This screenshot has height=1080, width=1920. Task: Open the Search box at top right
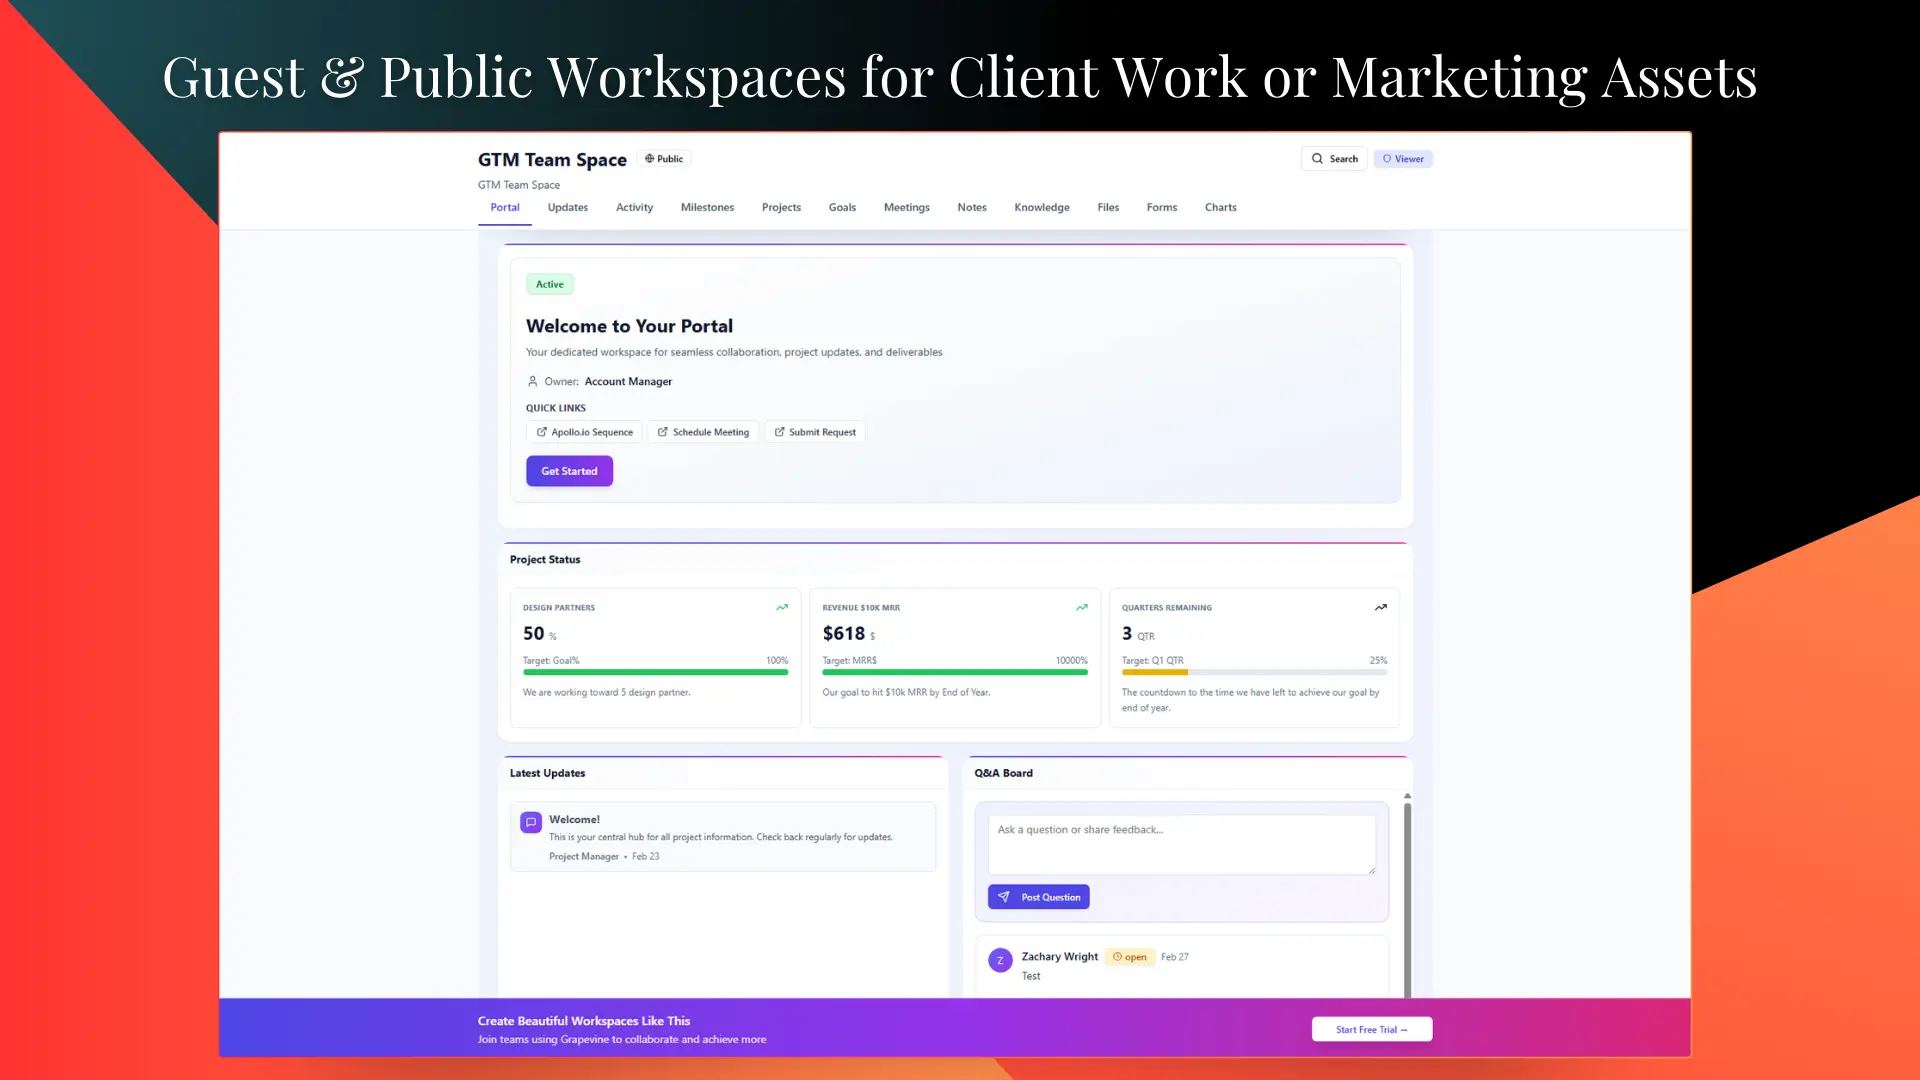click(x=1334, y=159)
